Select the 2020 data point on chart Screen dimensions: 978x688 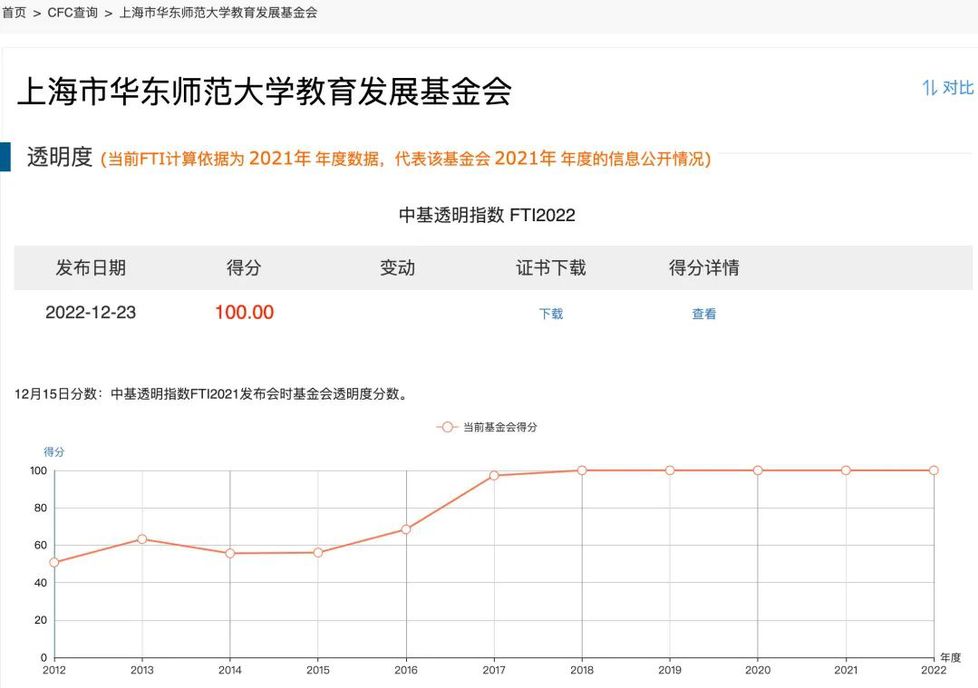(758, 470)
